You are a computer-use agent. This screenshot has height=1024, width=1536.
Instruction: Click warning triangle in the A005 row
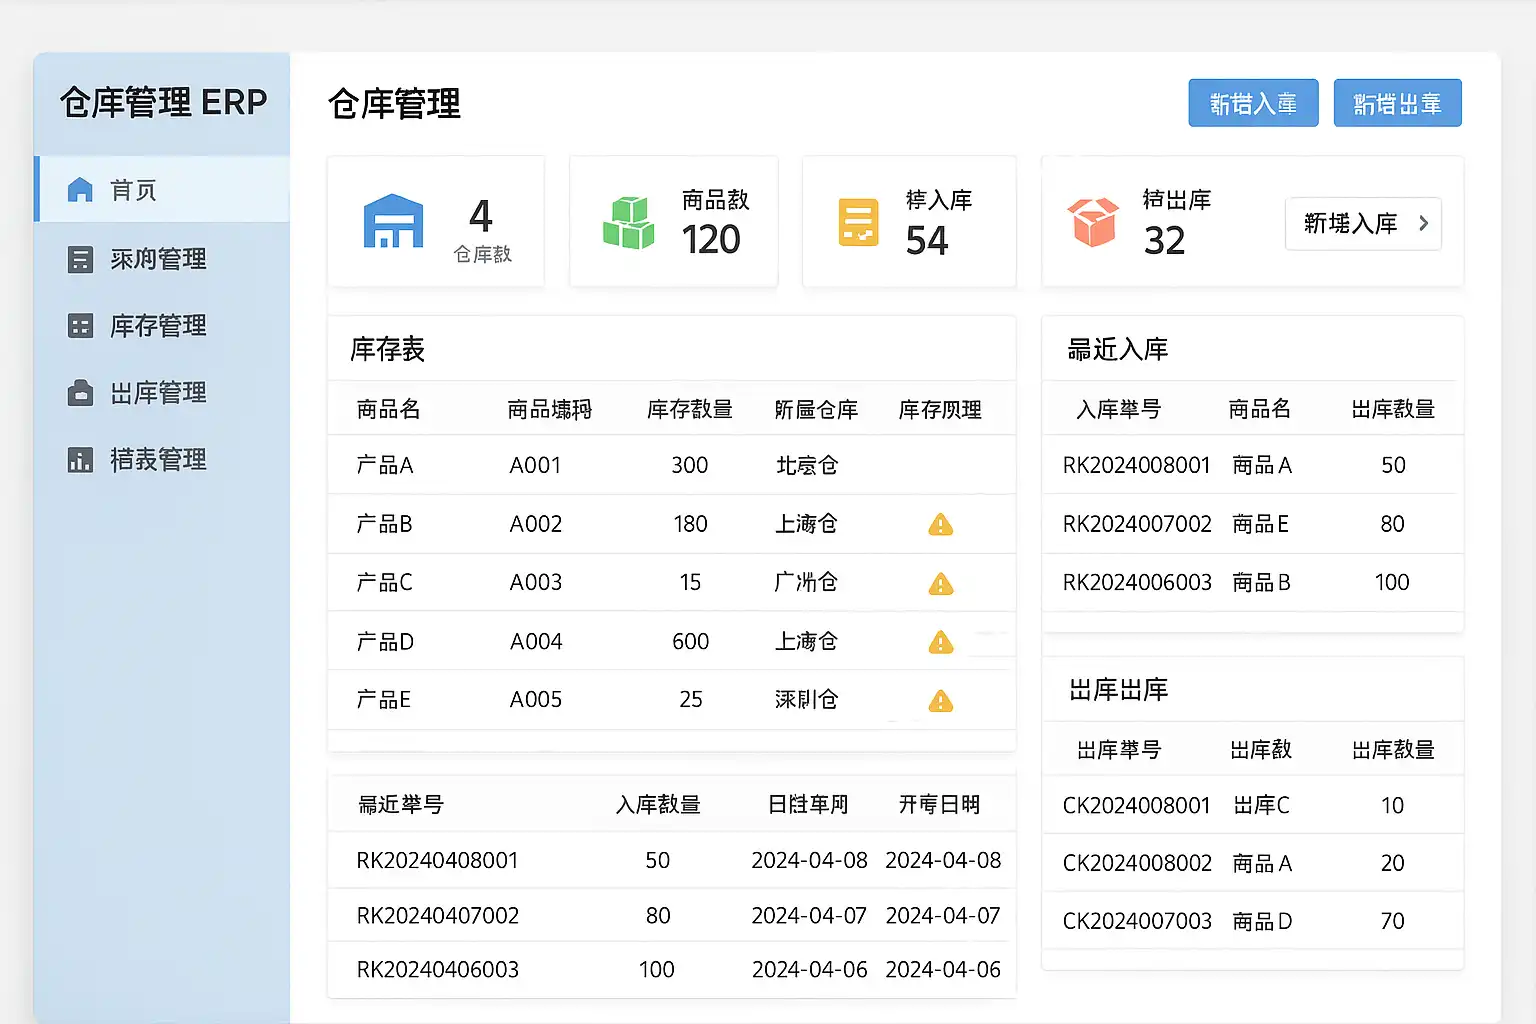tap(941, 701)
